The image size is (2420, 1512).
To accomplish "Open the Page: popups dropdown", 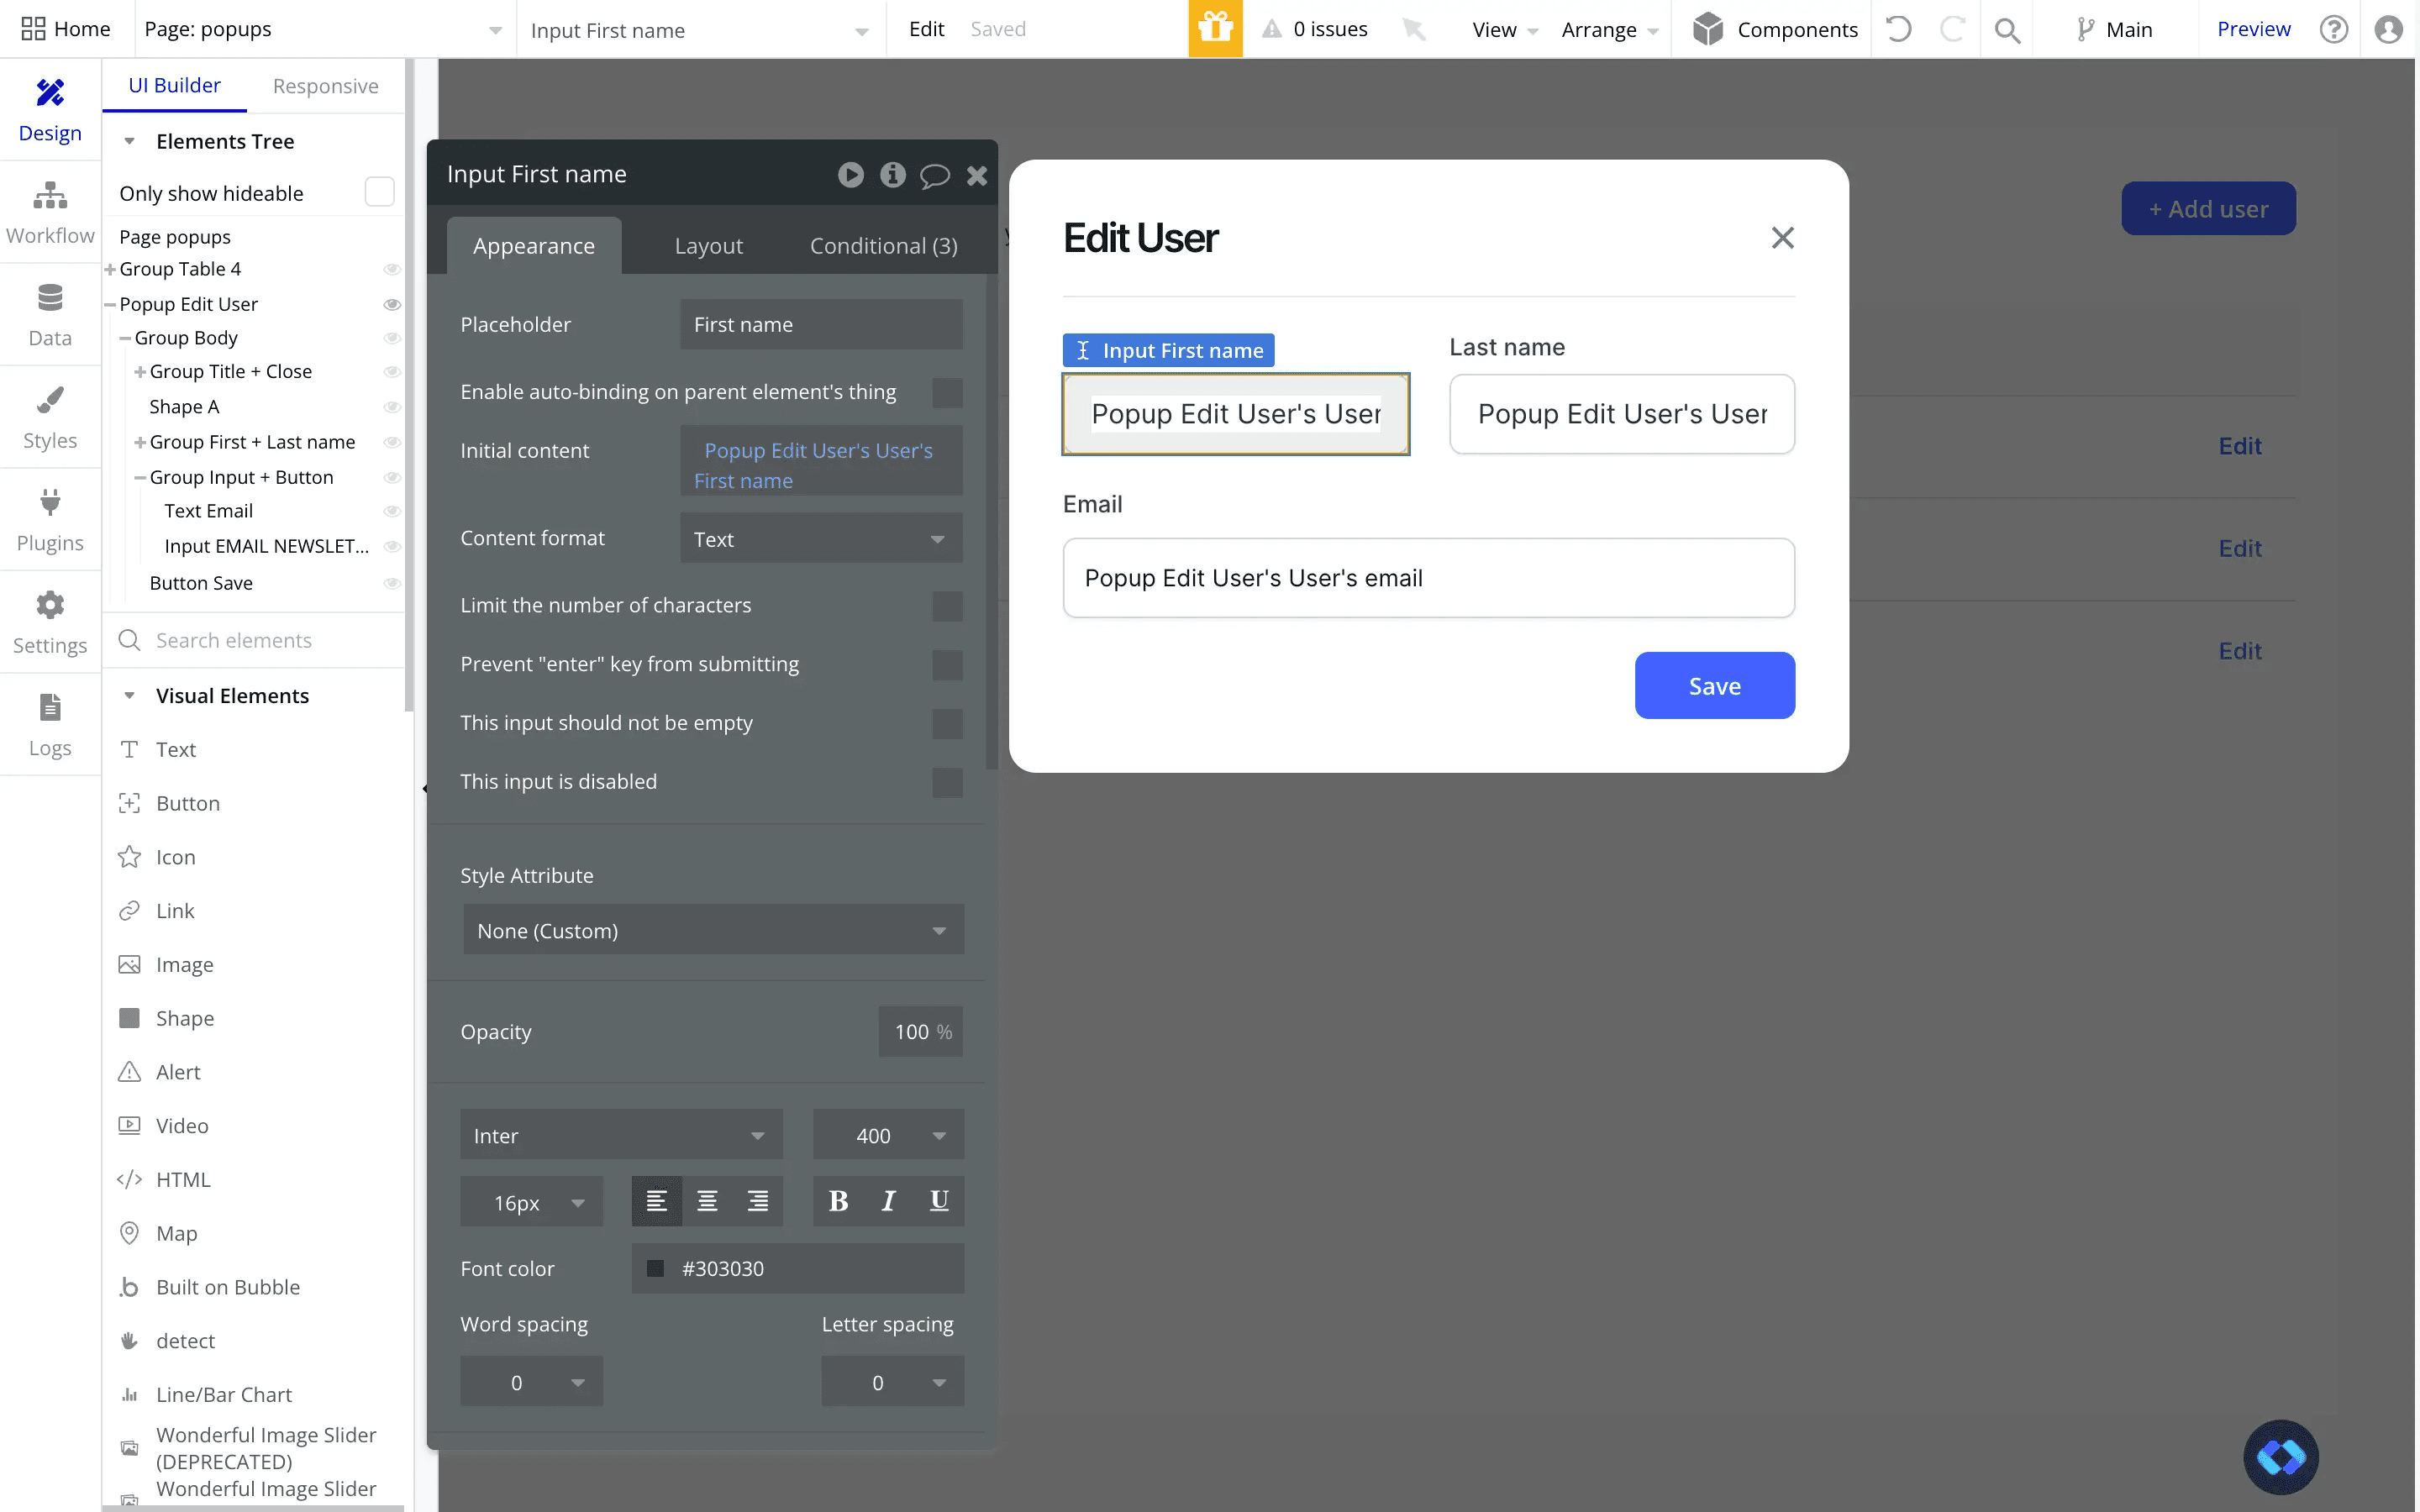I will [320, 29].
